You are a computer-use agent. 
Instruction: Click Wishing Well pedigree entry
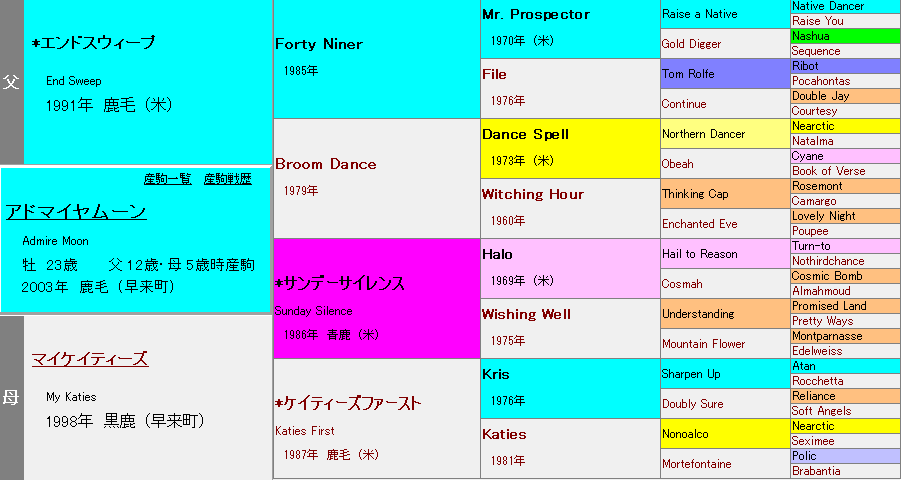tap(526, 314)
